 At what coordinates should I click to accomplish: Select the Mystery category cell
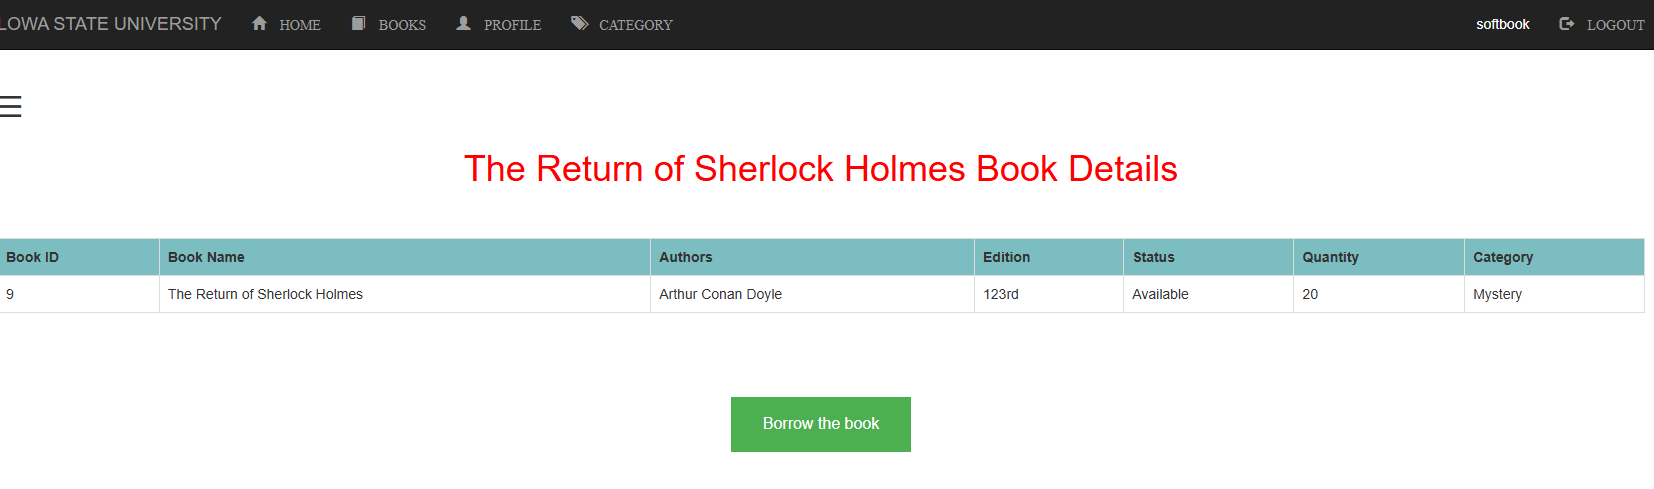click(1497, 294)
